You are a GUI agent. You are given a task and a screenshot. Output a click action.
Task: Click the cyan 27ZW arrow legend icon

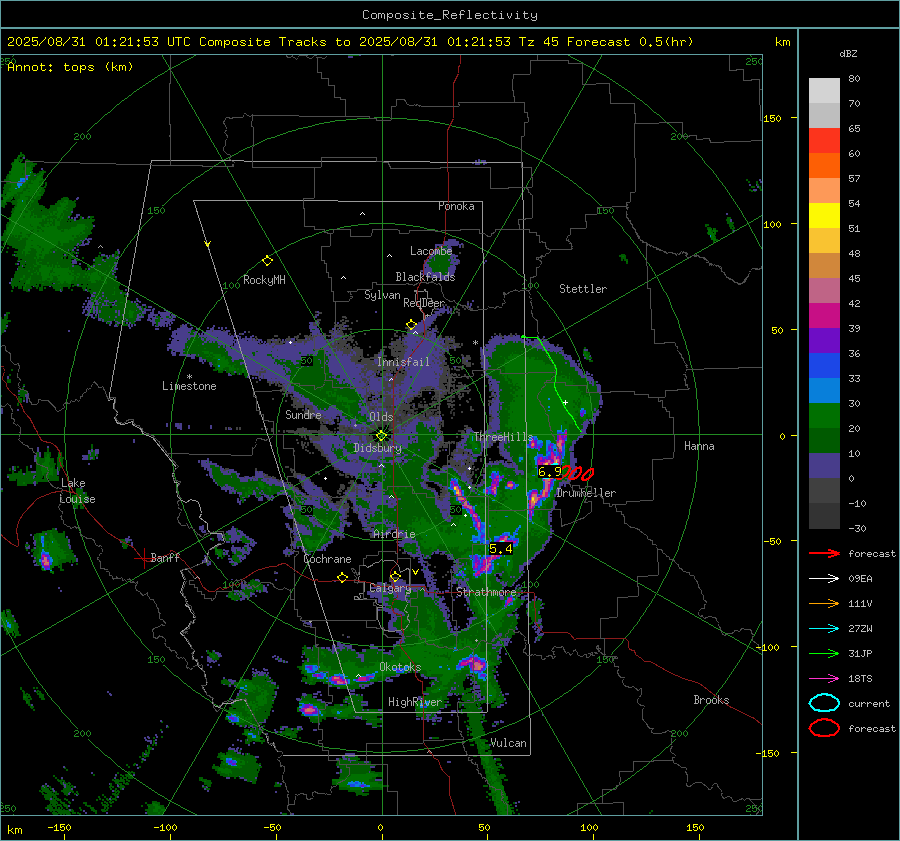(824, 629)
